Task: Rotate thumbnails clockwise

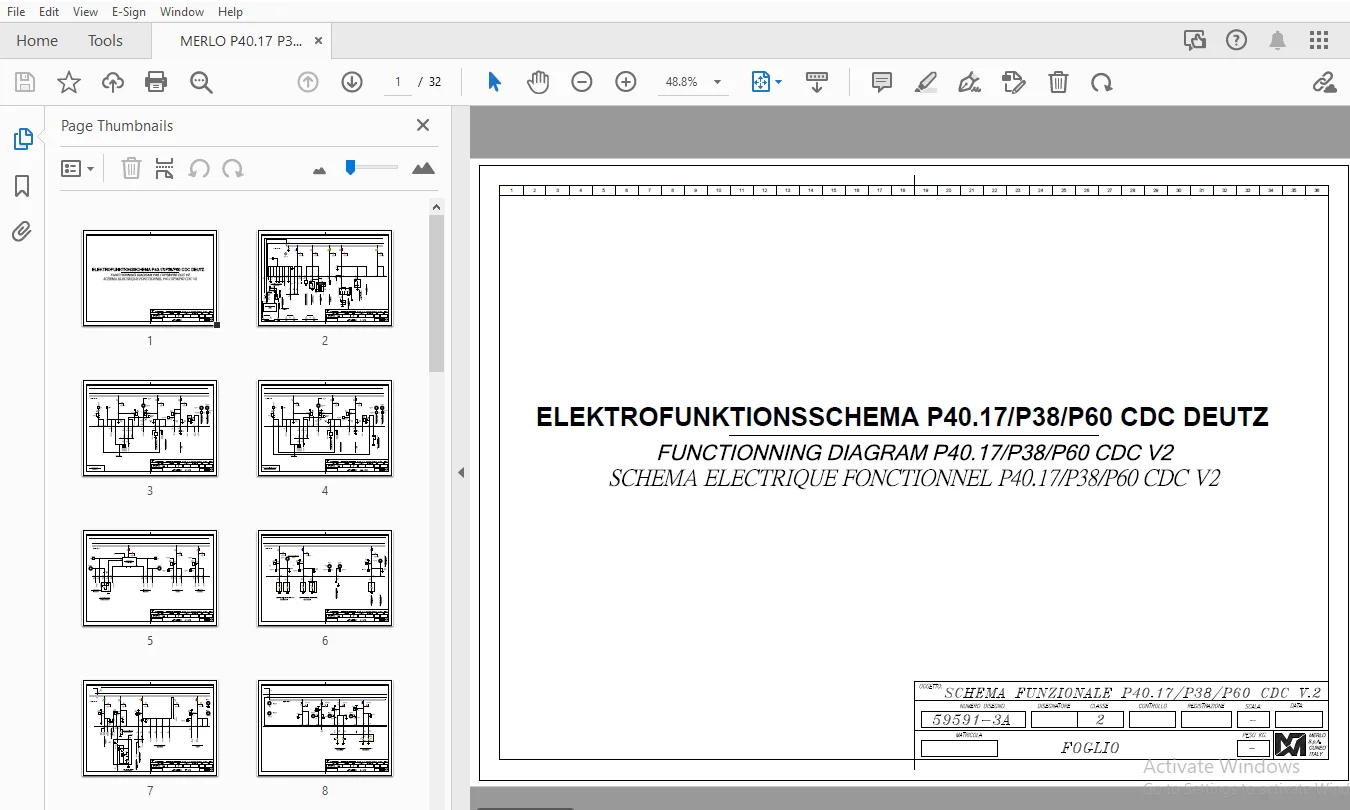Action: (233, 169)
